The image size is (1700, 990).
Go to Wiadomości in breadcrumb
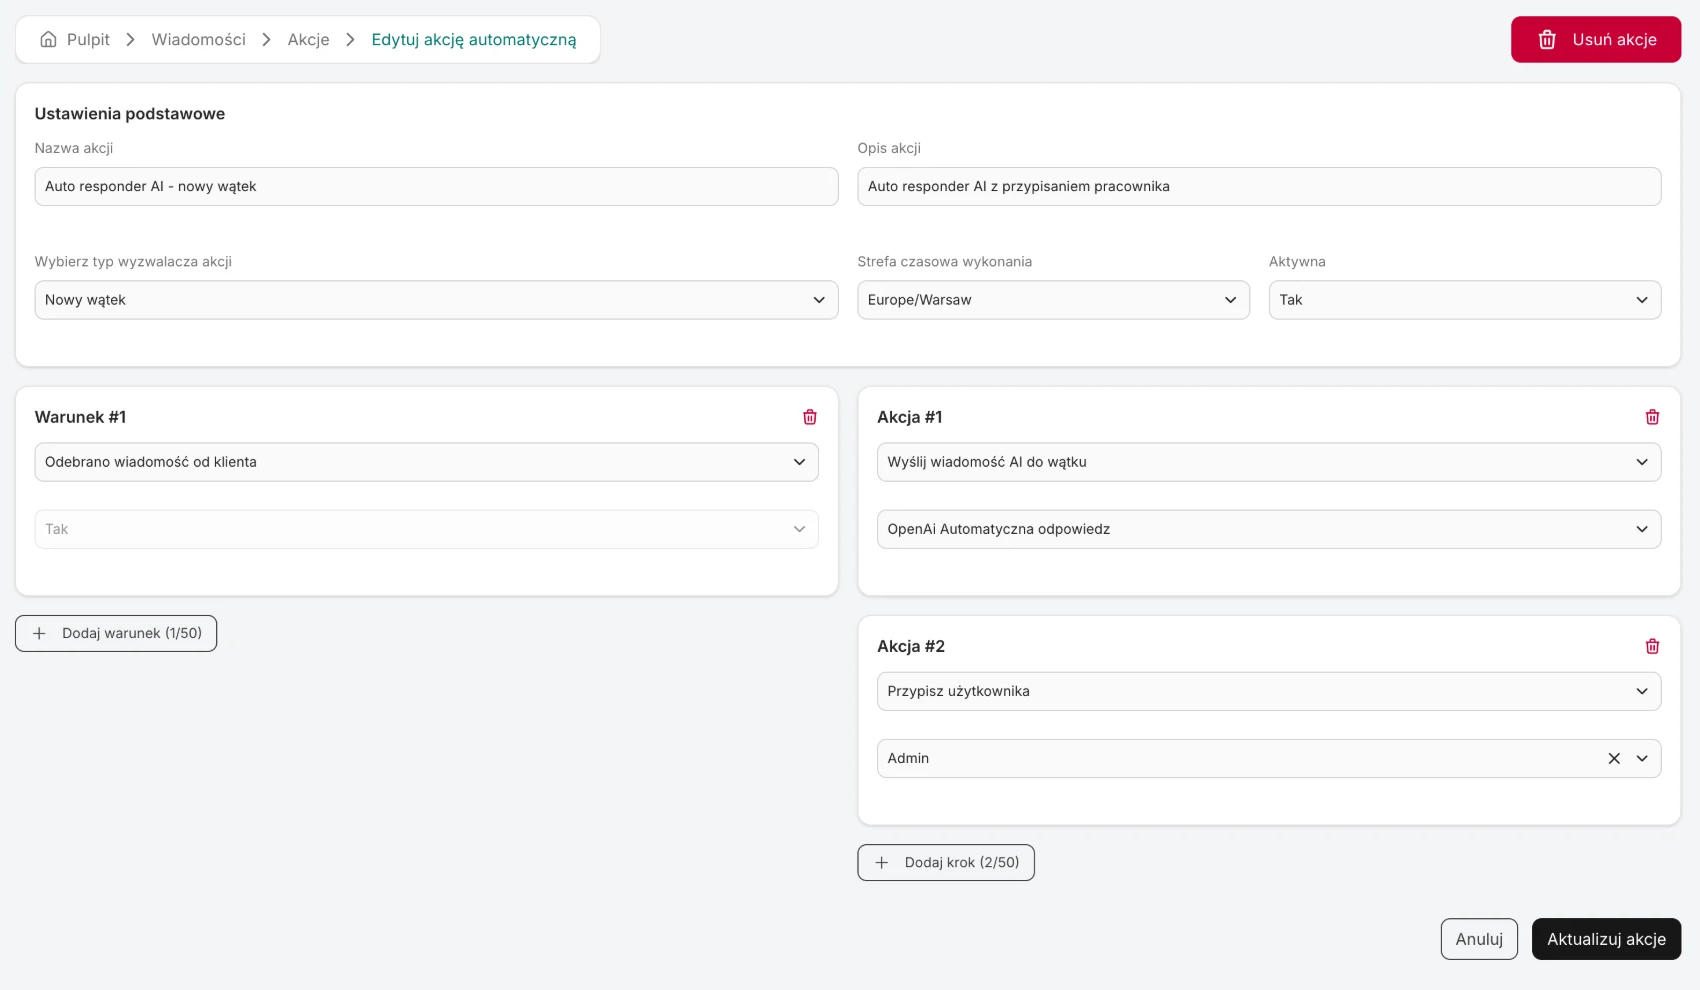(x=198, y=40)
